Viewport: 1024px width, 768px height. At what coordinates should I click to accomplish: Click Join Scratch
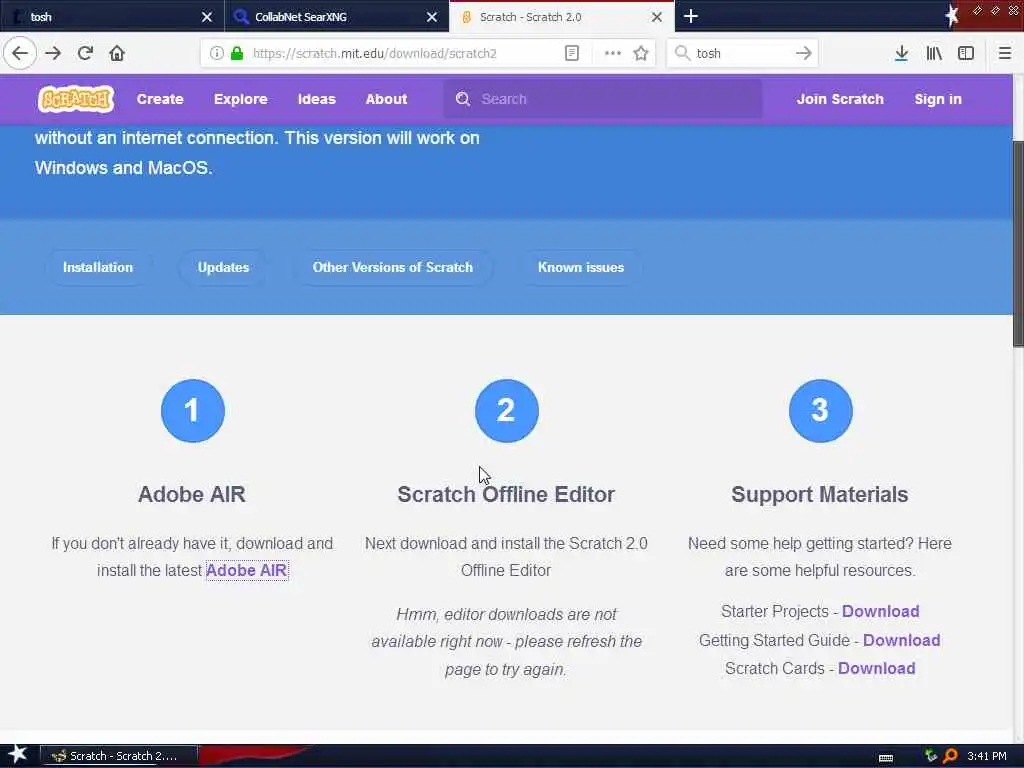click(x=840, y=99)
